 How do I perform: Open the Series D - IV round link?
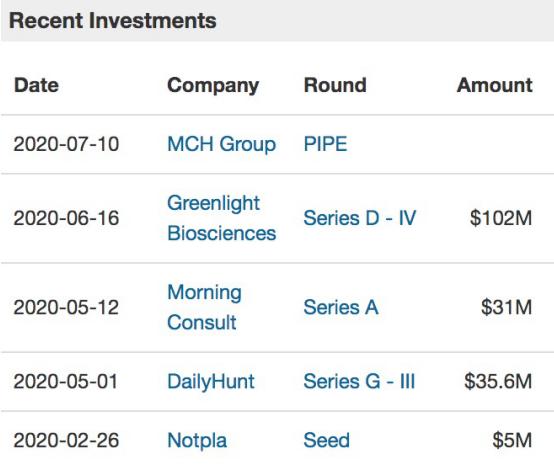[x=360, y=218]
